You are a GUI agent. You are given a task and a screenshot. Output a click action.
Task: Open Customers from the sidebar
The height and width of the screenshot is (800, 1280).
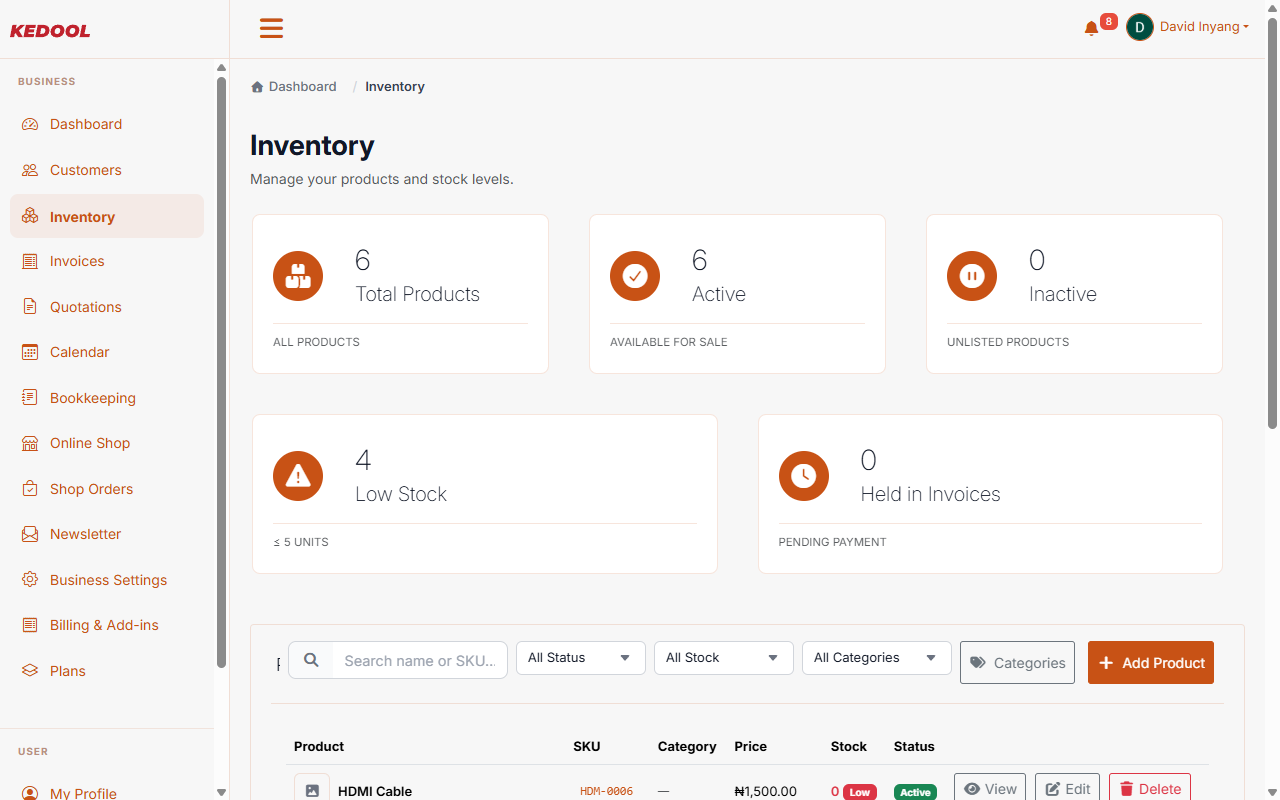point(107,170)
